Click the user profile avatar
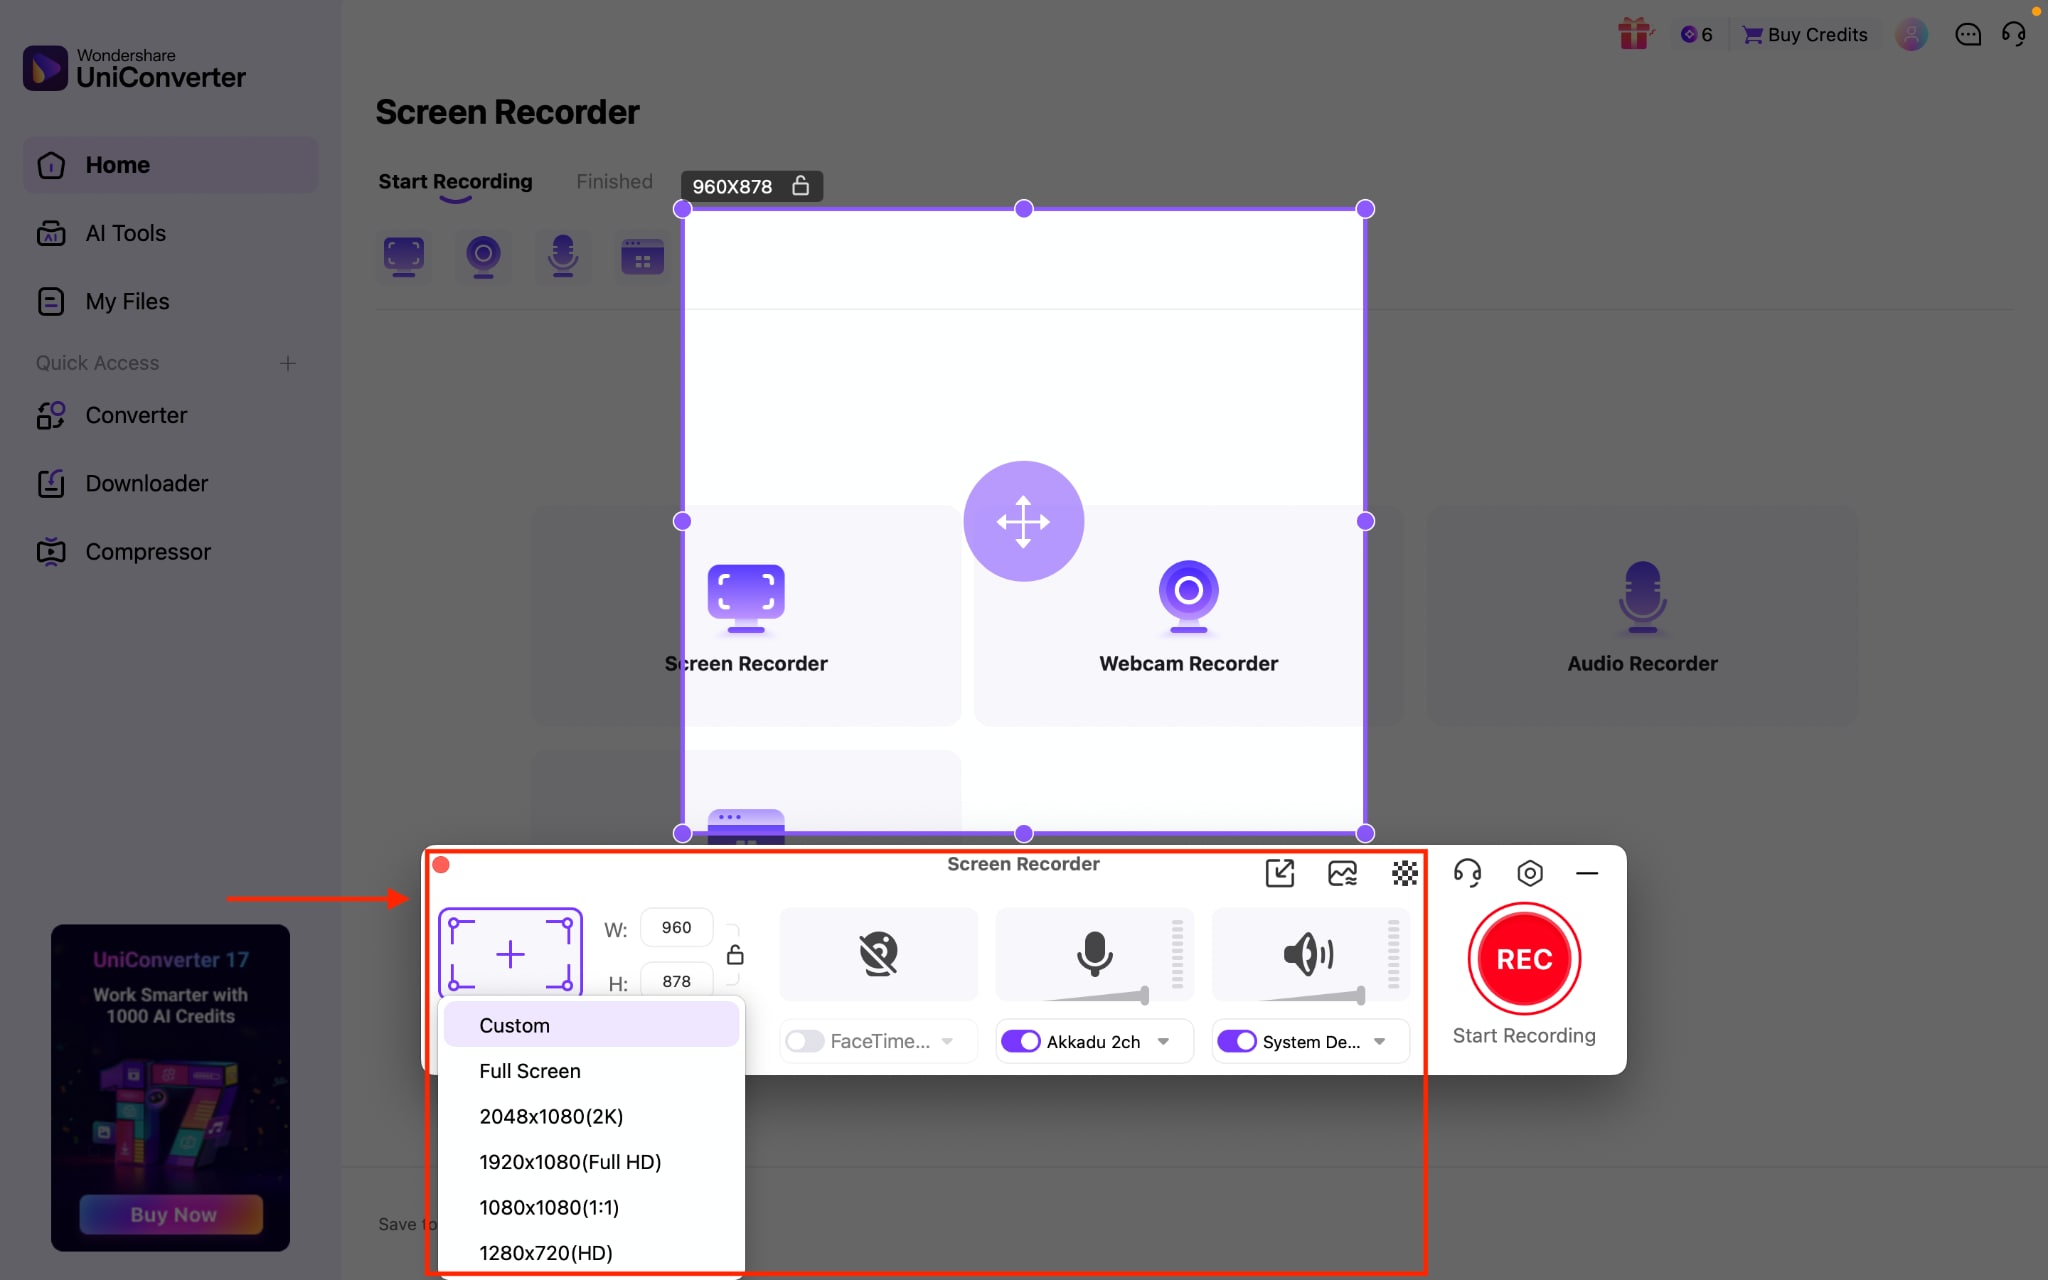 (x=1911, y=35)
